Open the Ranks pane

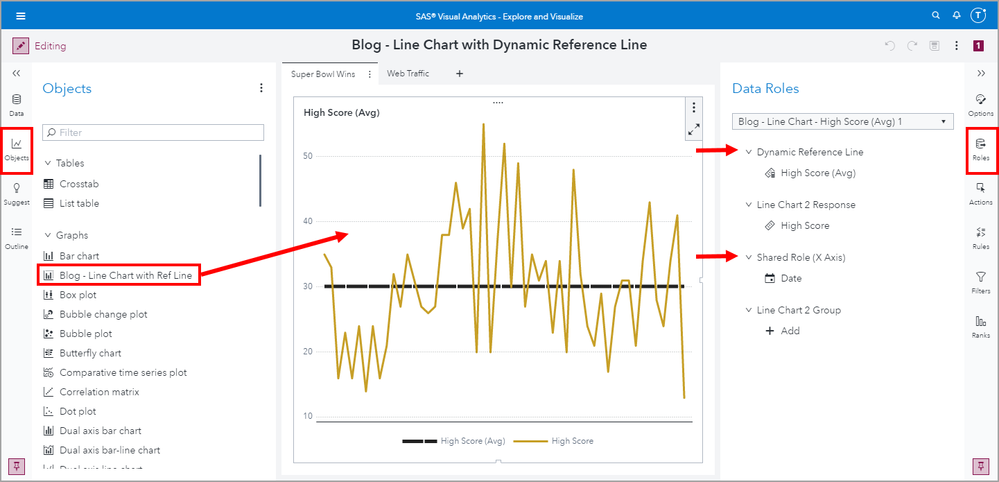pyautogui.click(x=981, y=327)
